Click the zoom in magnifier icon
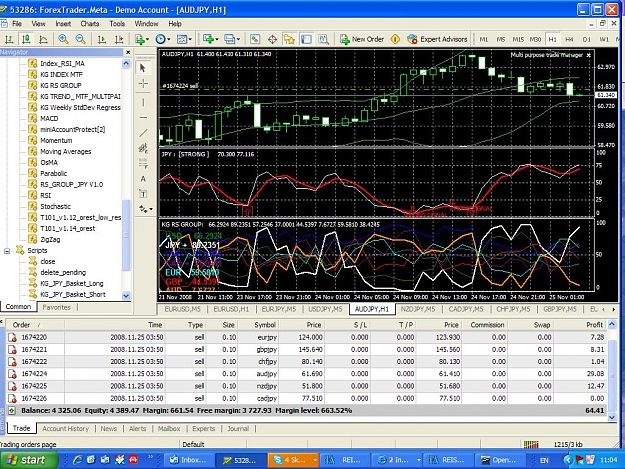Image resolution: width=625 pixels, height=469 pixels. point(63,39)
